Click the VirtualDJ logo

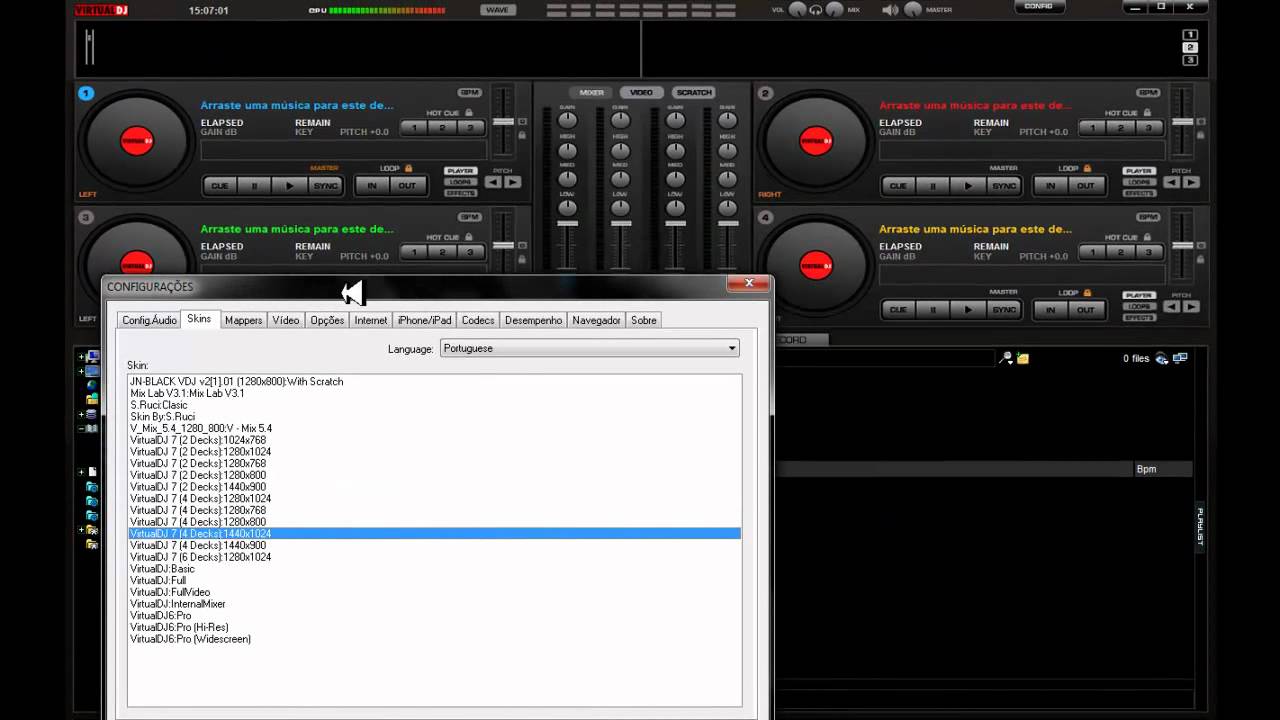click(101, 10)
